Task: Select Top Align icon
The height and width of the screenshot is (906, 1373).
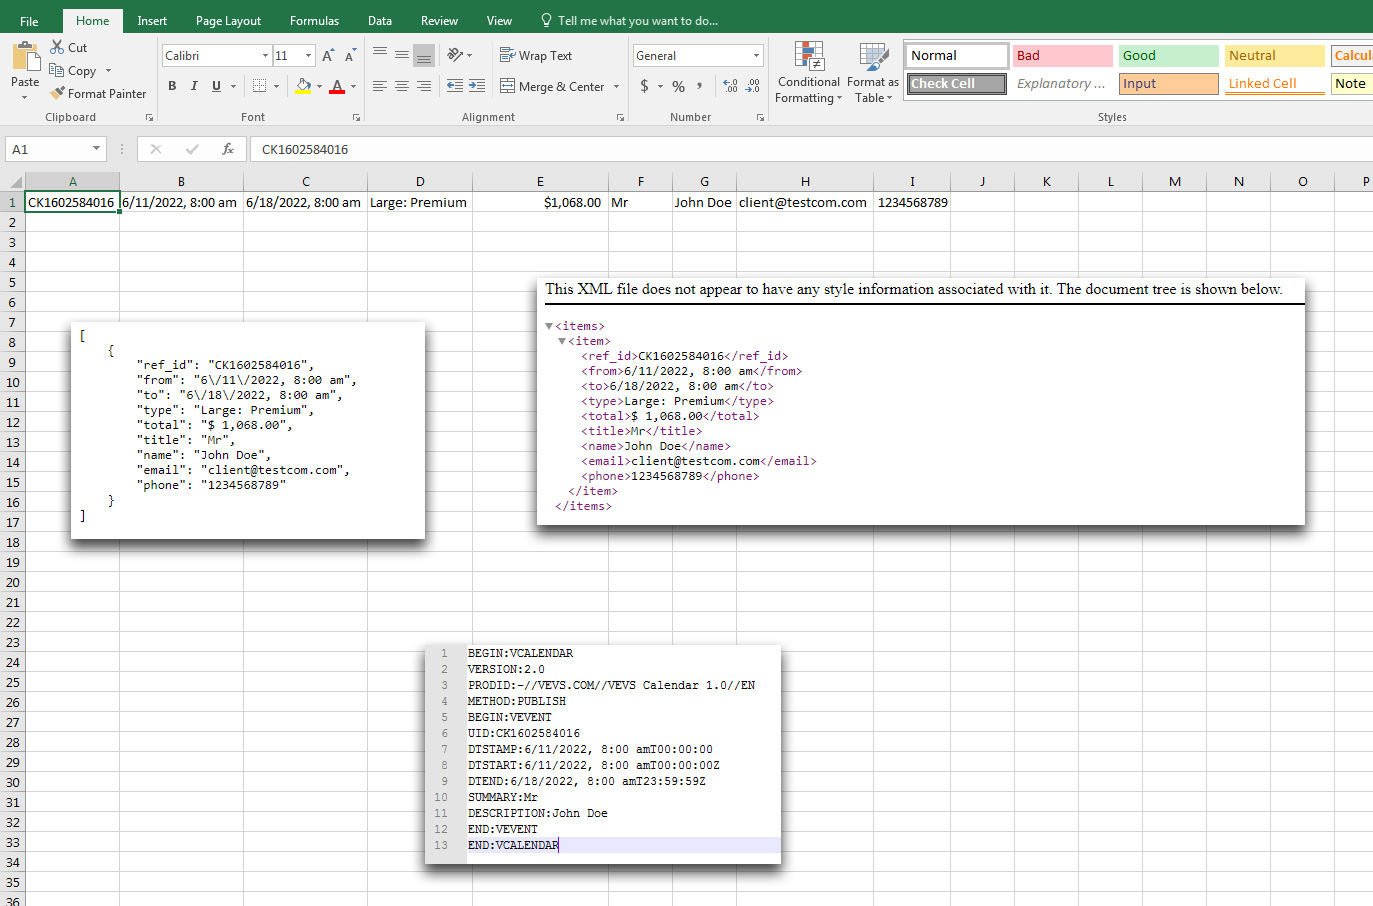Action: (380, 55)
